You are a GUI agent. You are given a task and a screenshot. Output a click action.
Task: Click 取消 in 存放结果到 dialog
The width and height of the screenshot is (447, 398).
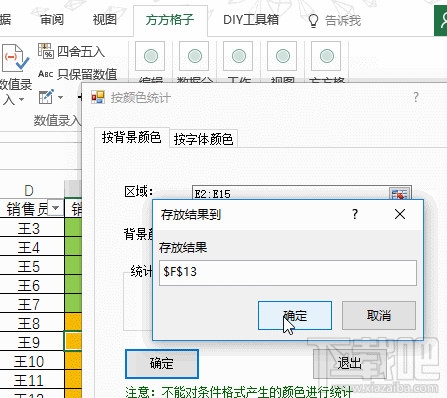[x=379, y=315]
